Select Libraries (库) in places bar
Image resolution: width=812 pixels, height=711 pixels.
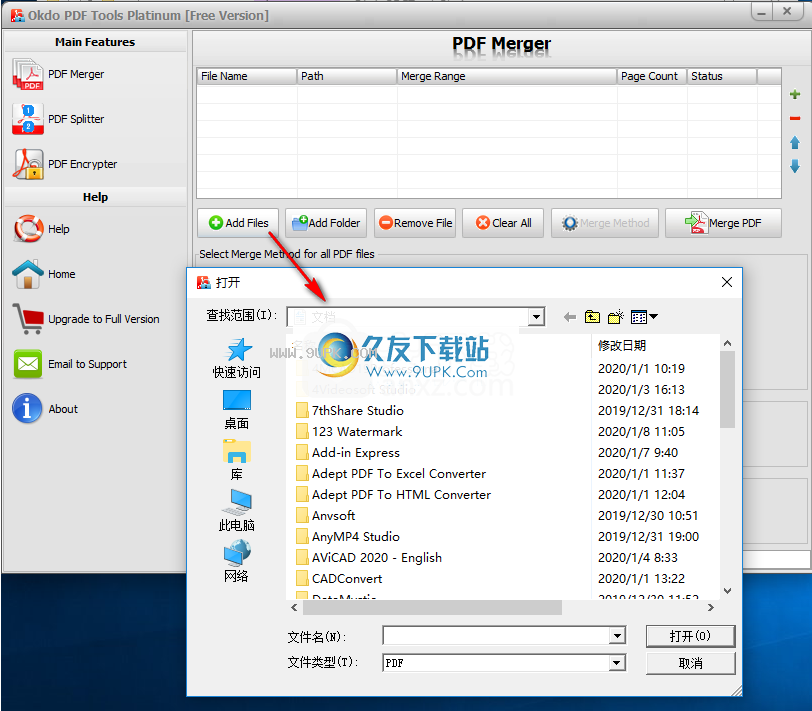click(237, 460)
